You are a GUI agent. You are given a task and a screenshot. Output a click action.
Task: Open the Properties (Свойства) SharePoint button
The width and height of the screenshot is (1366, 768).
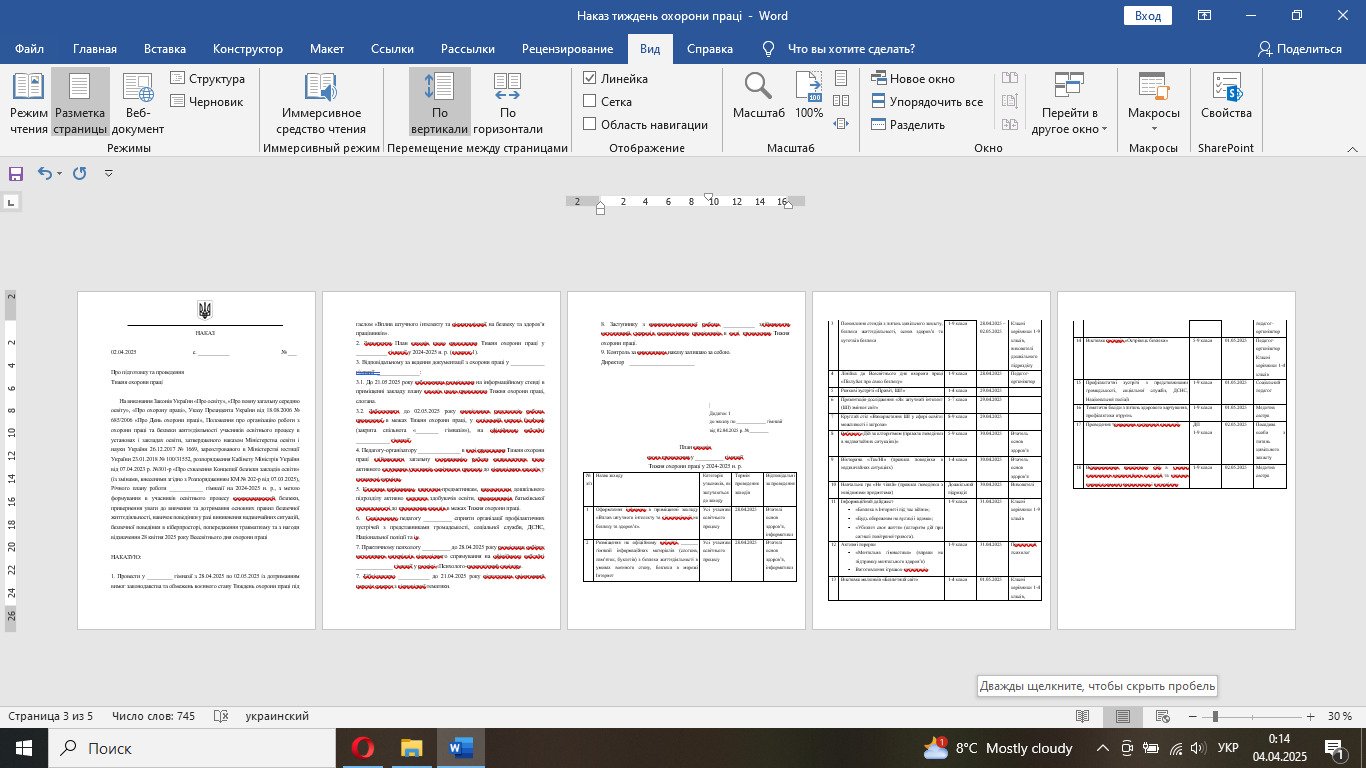[x=1226, y=95]
